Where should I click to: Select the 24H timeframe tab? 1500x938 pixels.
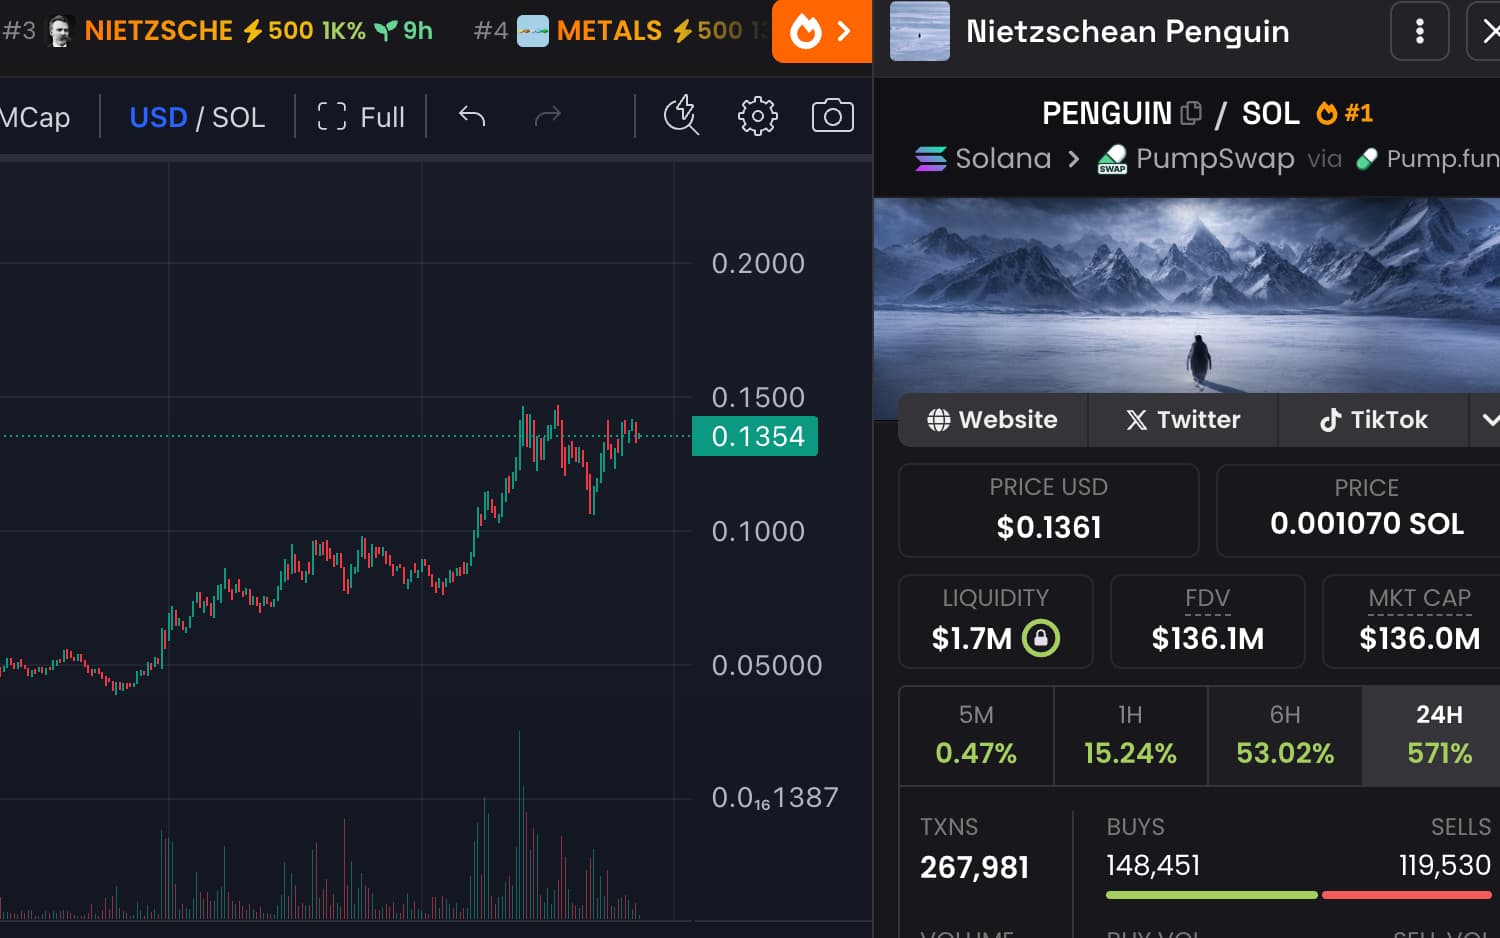[1438, 735]
